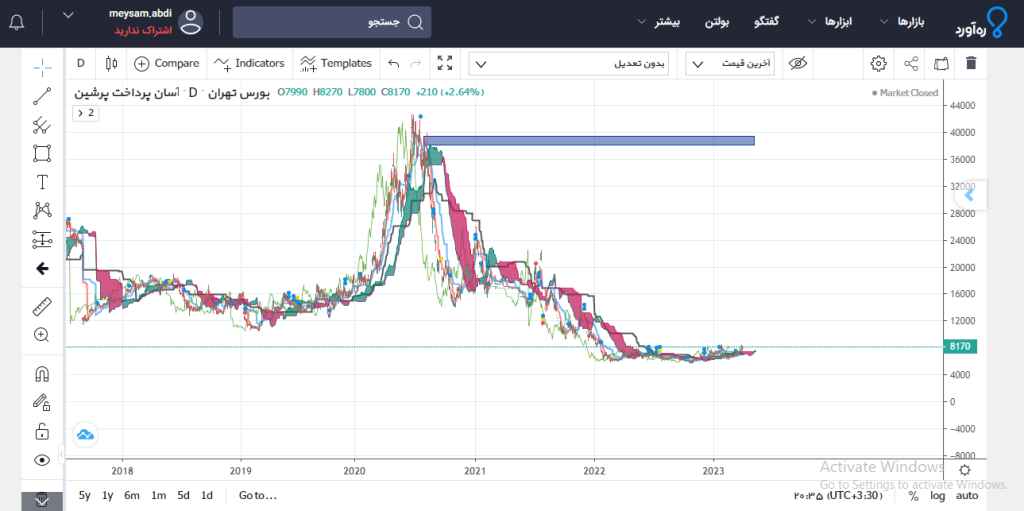Viewport: 1024px width, 511px height.
Task: Open chart settings gear
Action: pos(878,63)
